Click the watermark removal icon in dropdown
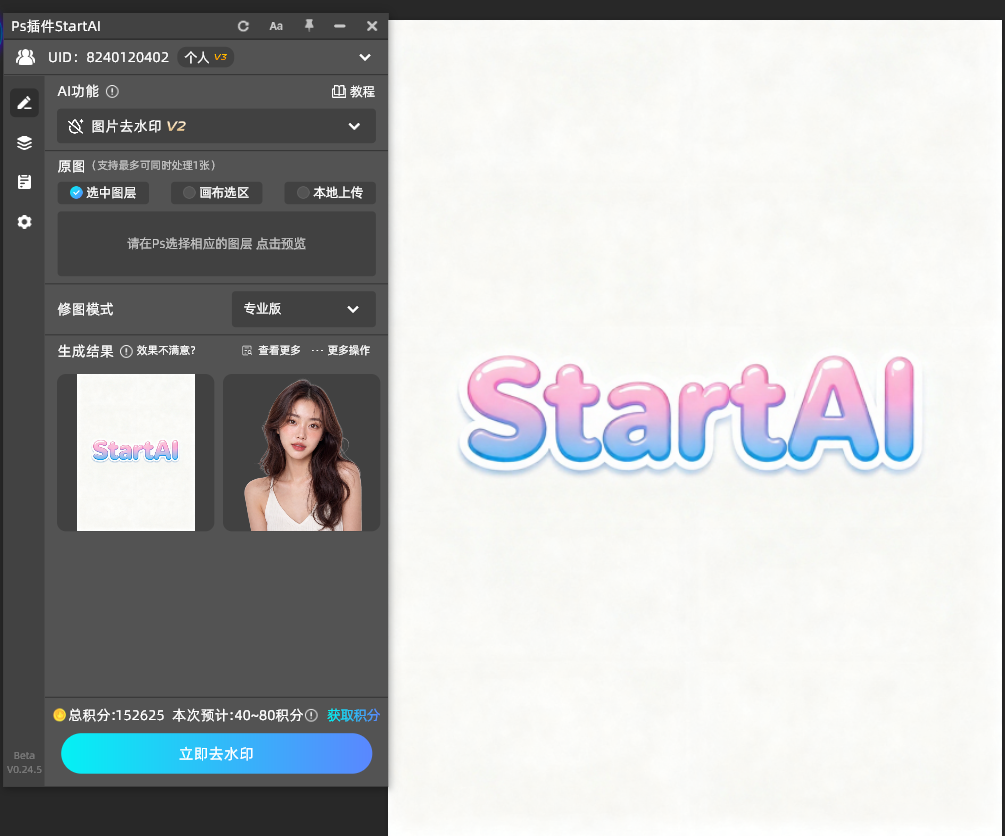Viewport: 1005px width, 836px height. tap(76, 126)
